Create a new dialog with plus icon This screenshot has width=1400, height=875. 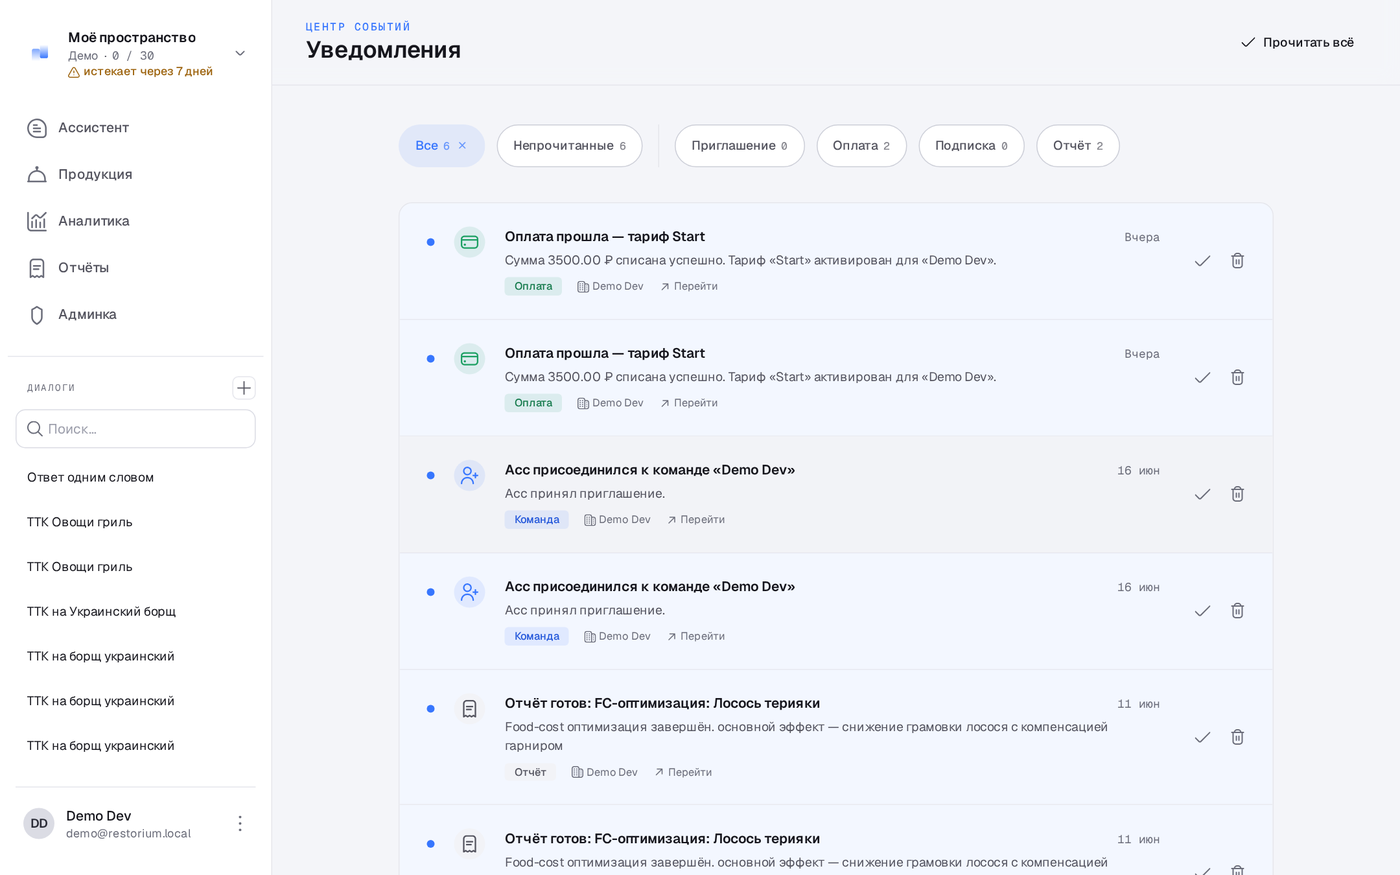point(244,388)
